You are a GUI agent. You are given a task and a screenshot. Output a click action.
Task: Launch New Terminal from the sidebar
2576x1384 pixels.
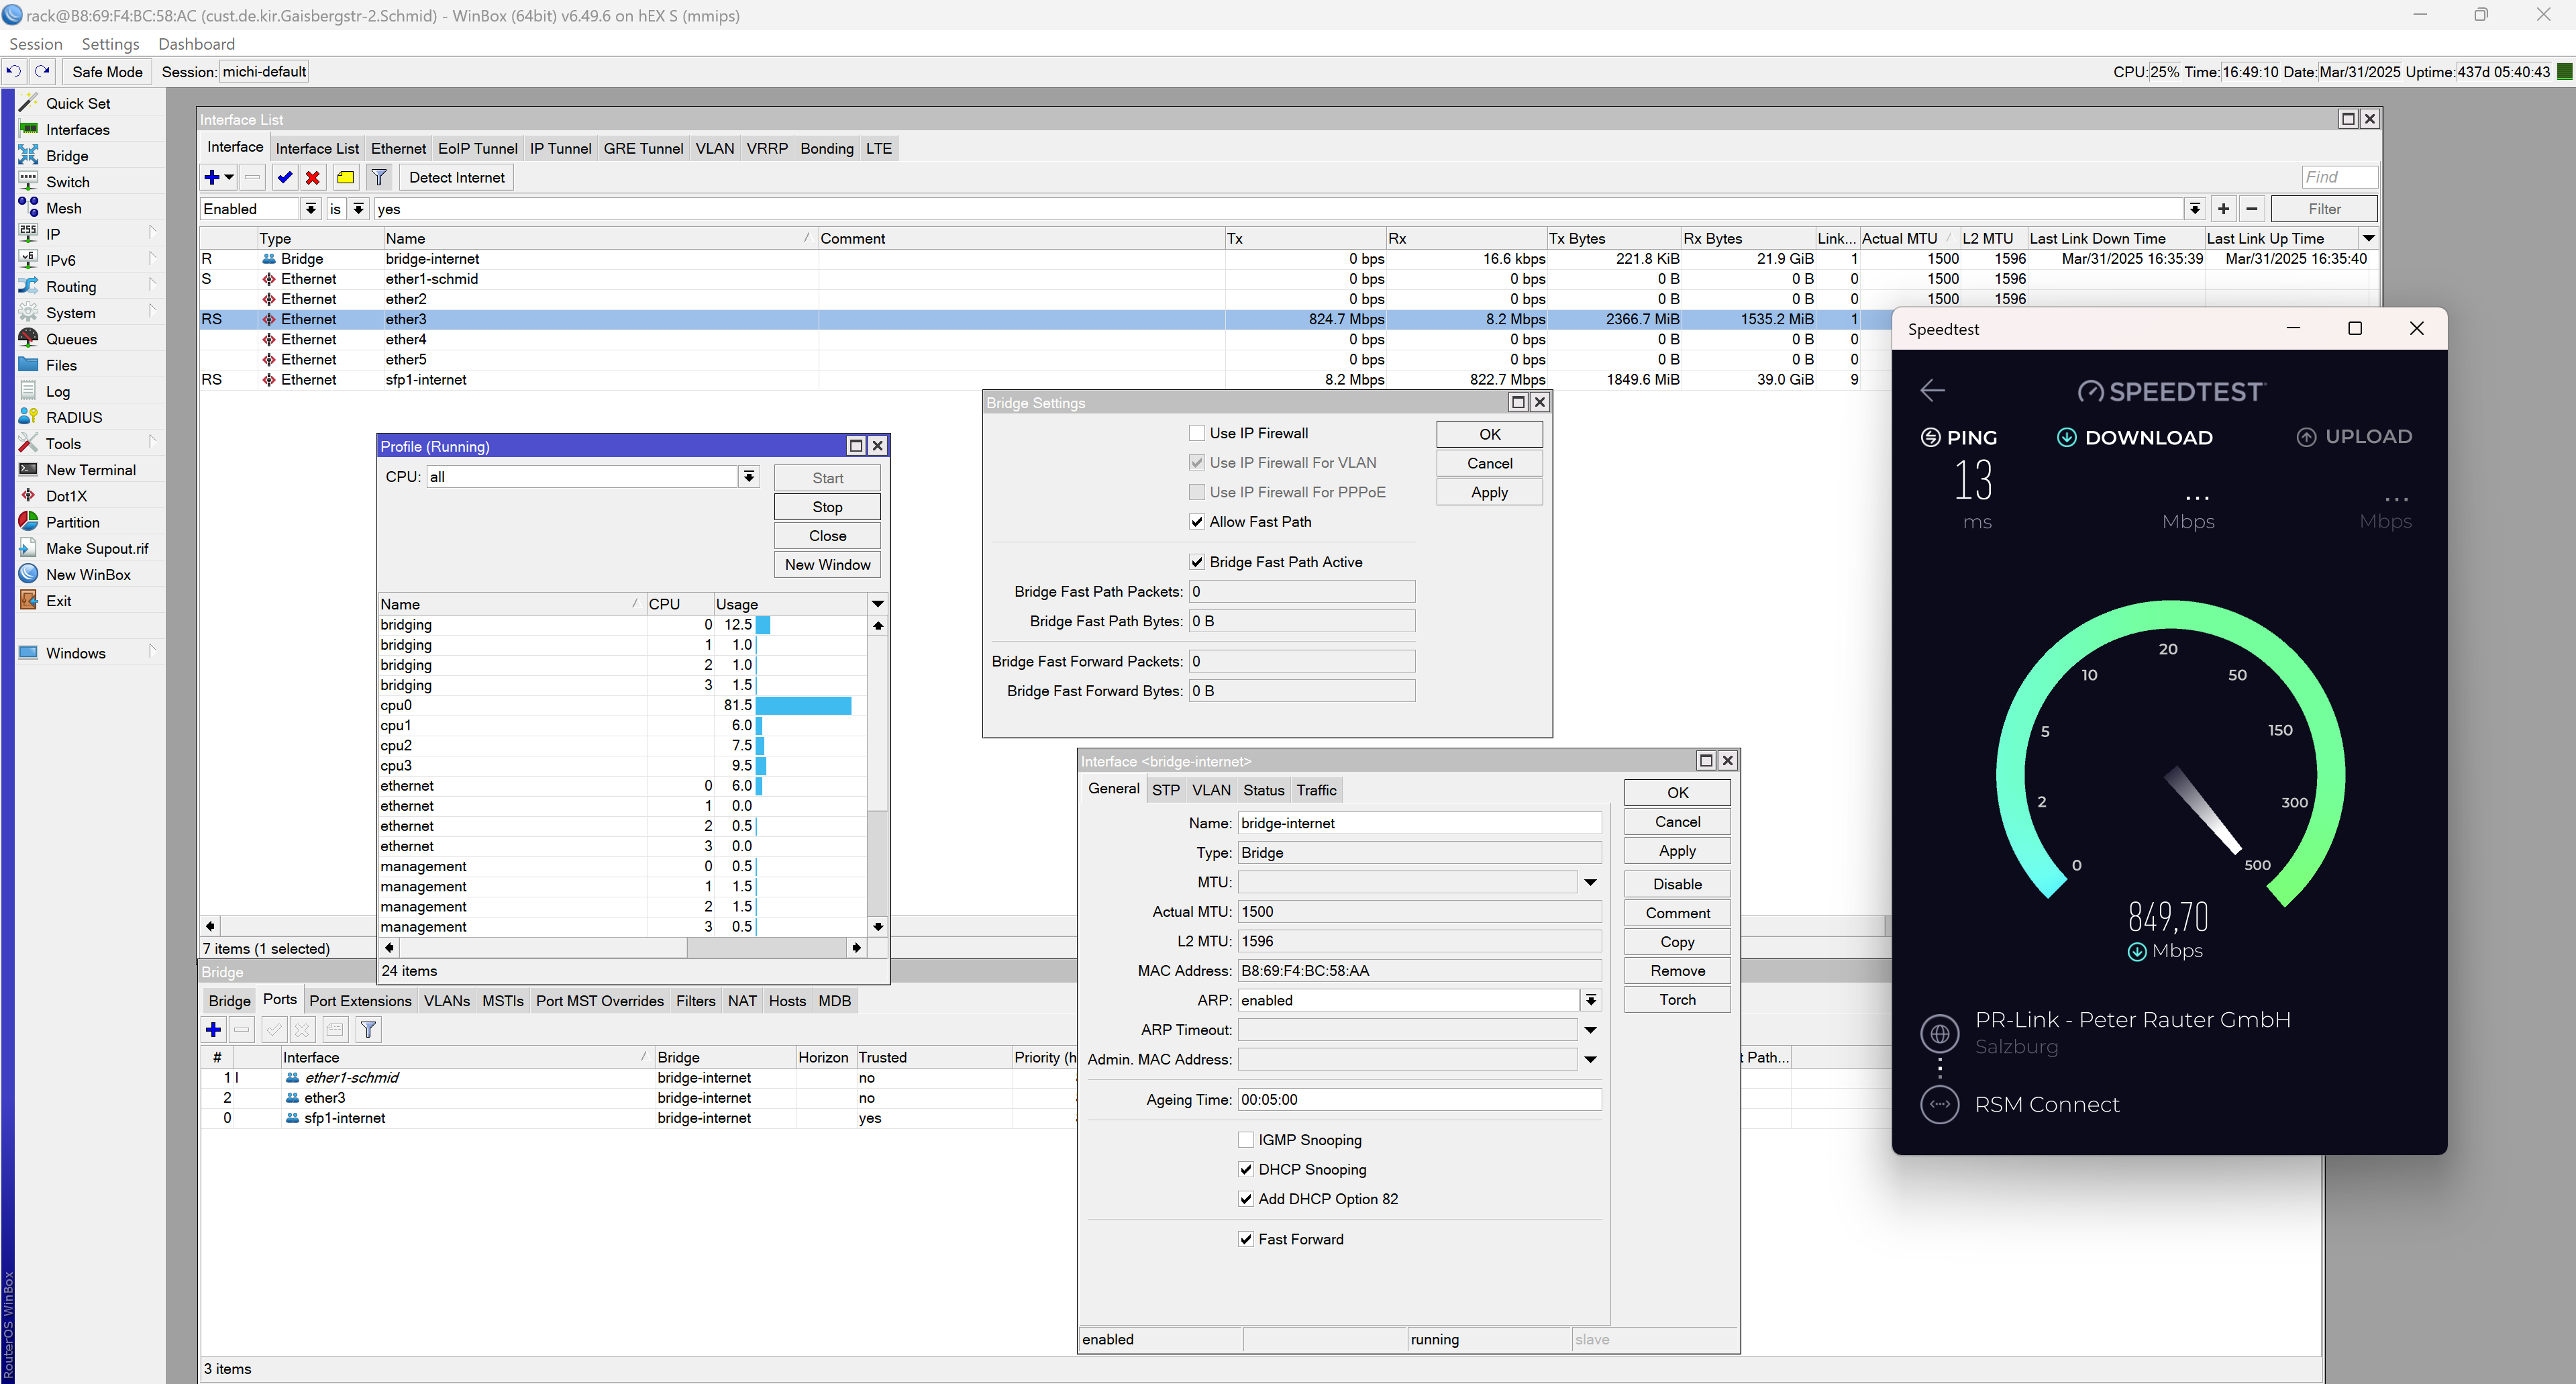(x=91, y=469)
